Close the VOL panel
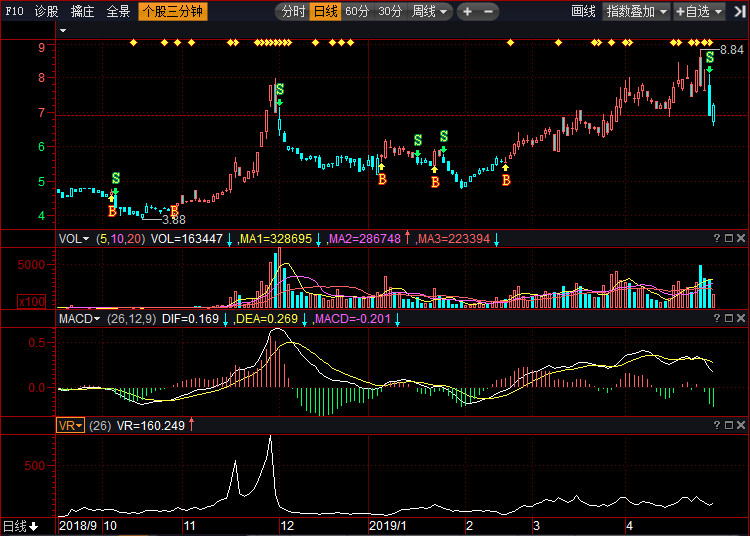Image resolution: width=750 pixels, height=536 pixels. point(741,238)
